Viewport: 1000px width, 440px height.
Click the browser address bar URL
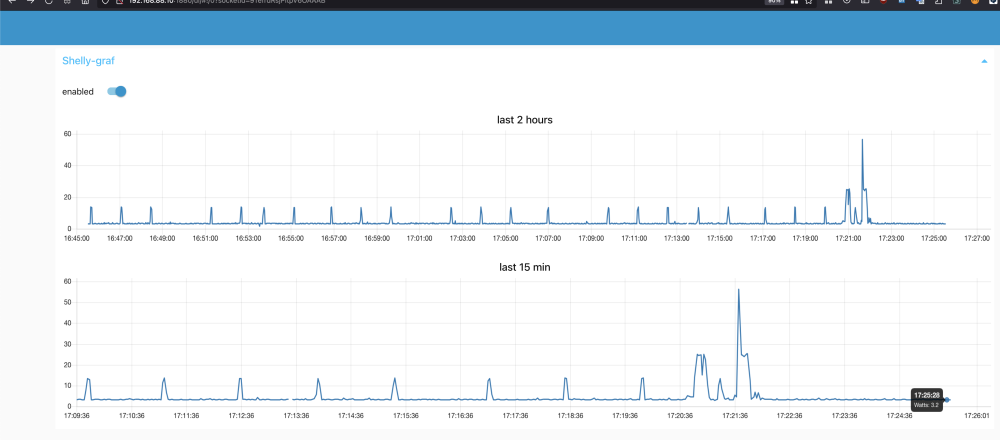pos(226,2)
